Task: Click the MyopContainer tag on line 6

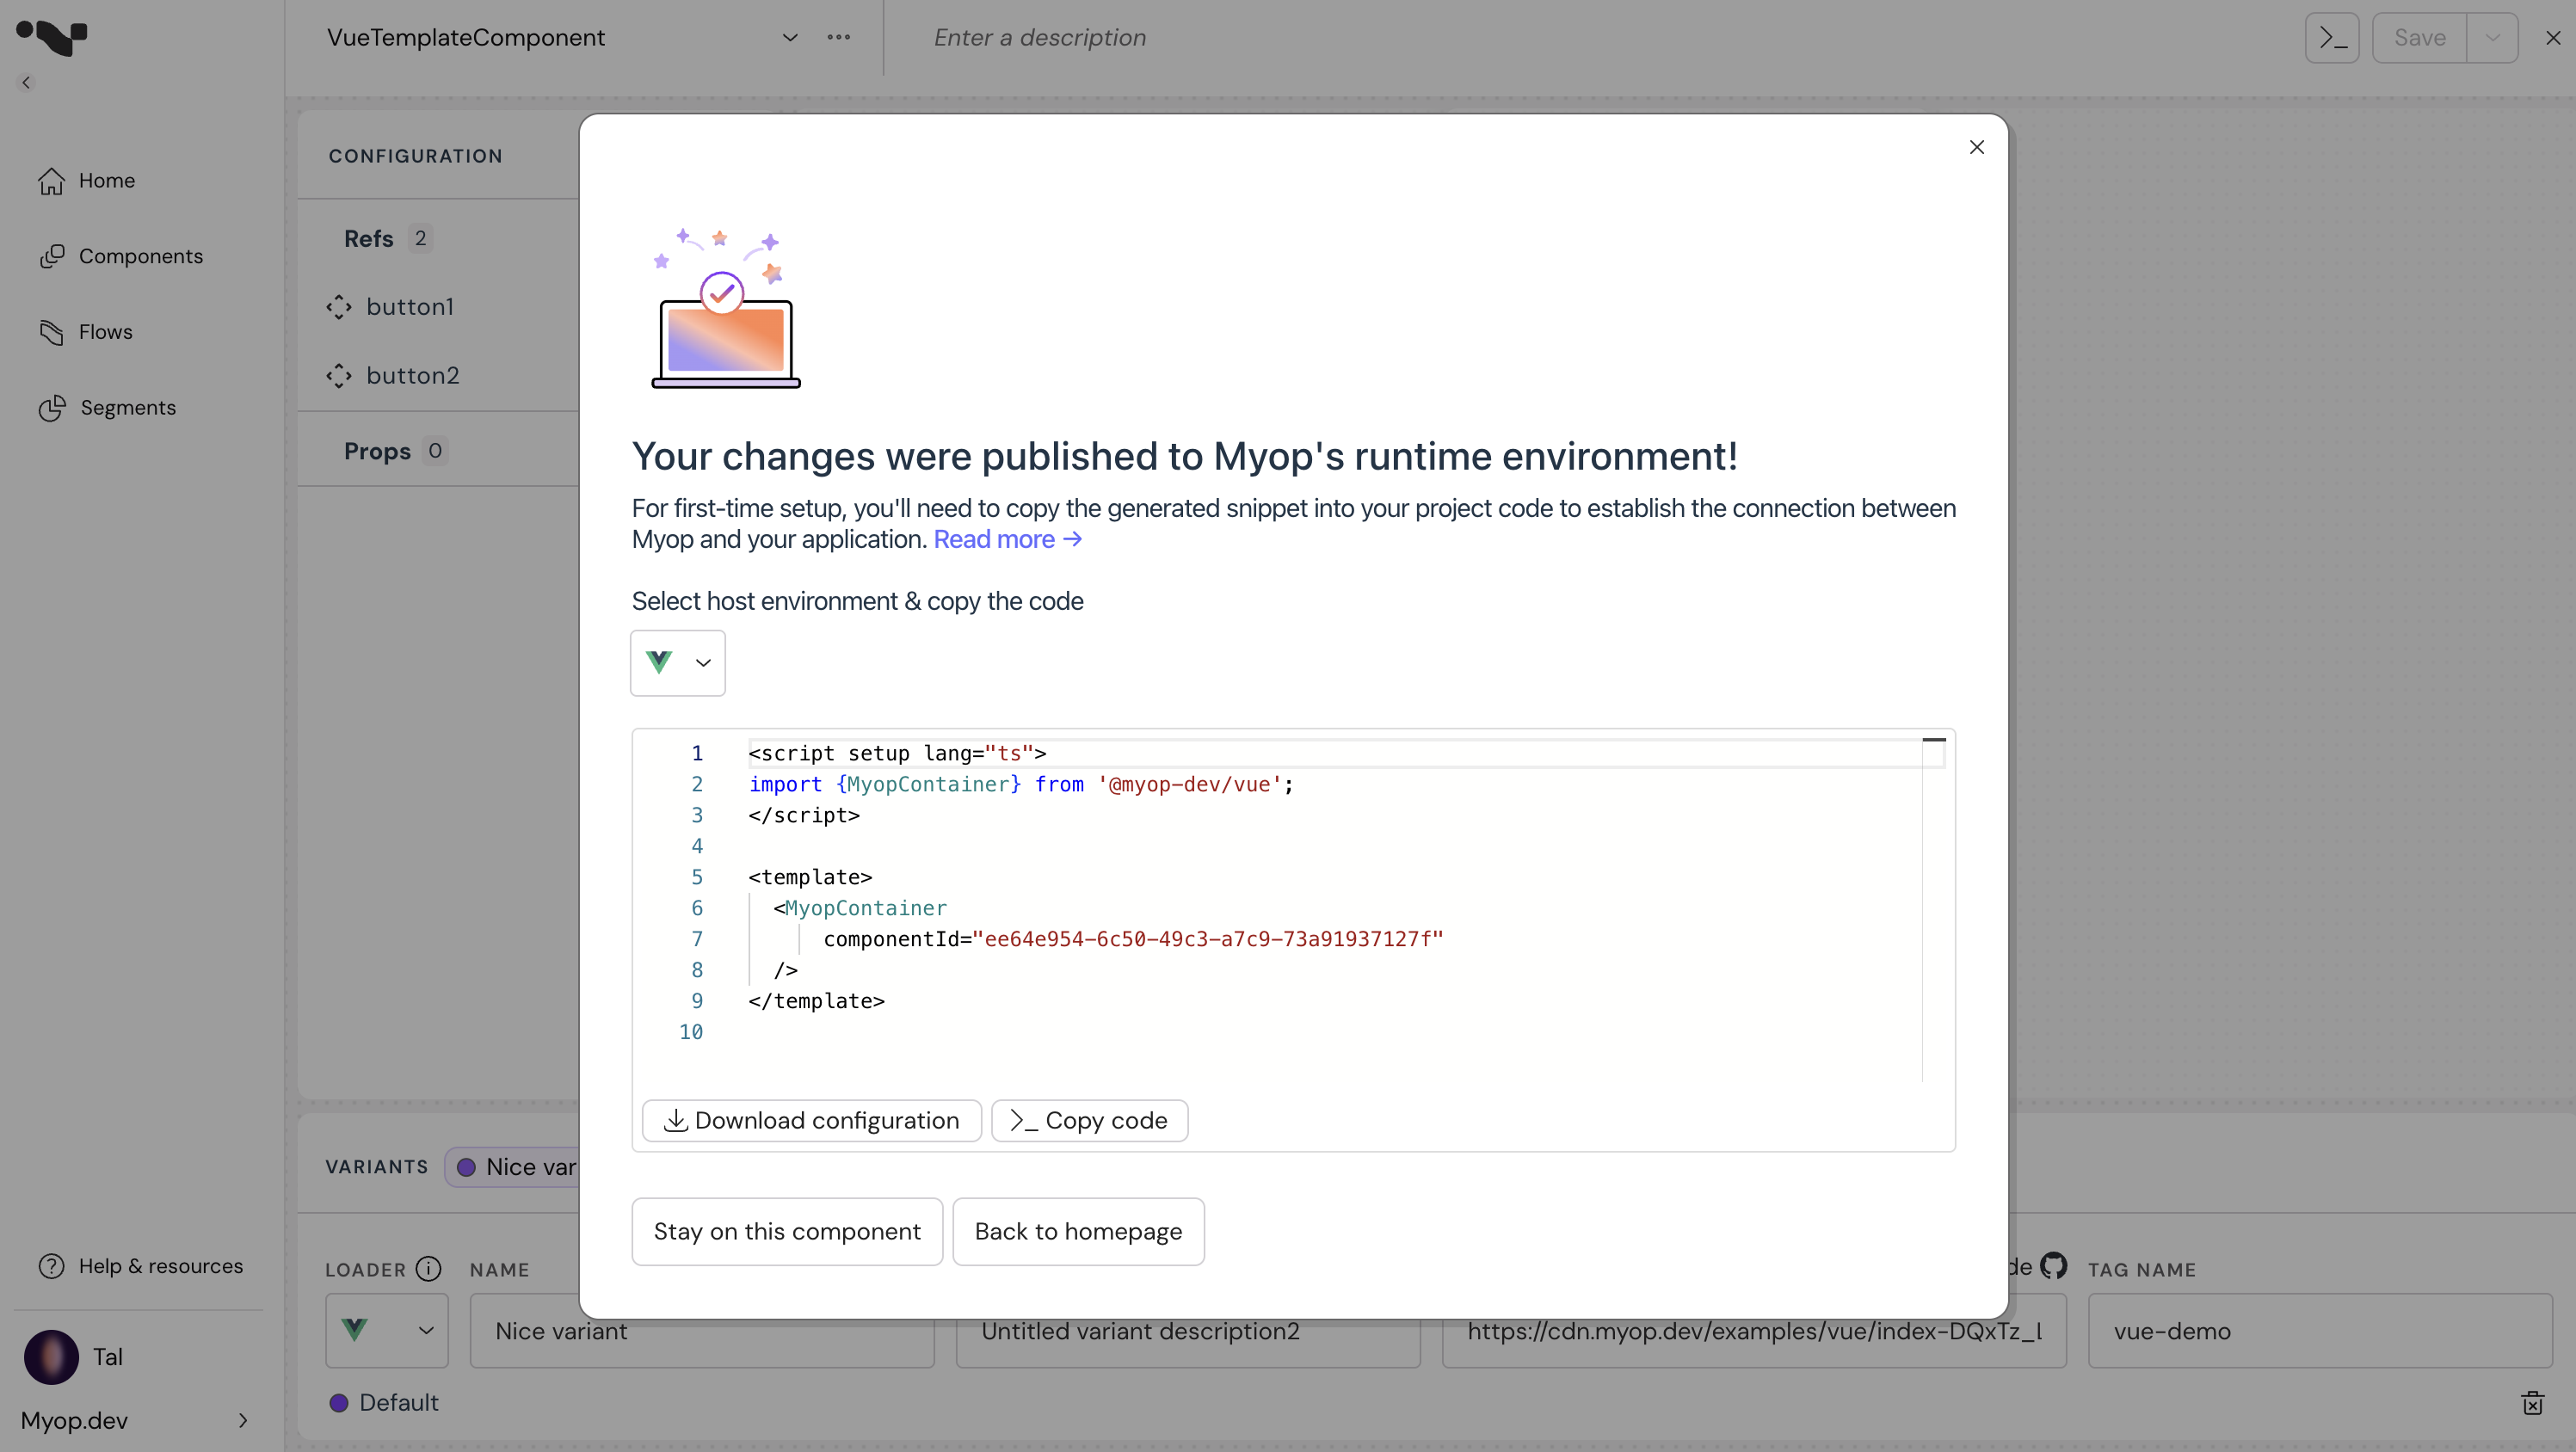Action: pyautogui.click(x=859, y=909)
